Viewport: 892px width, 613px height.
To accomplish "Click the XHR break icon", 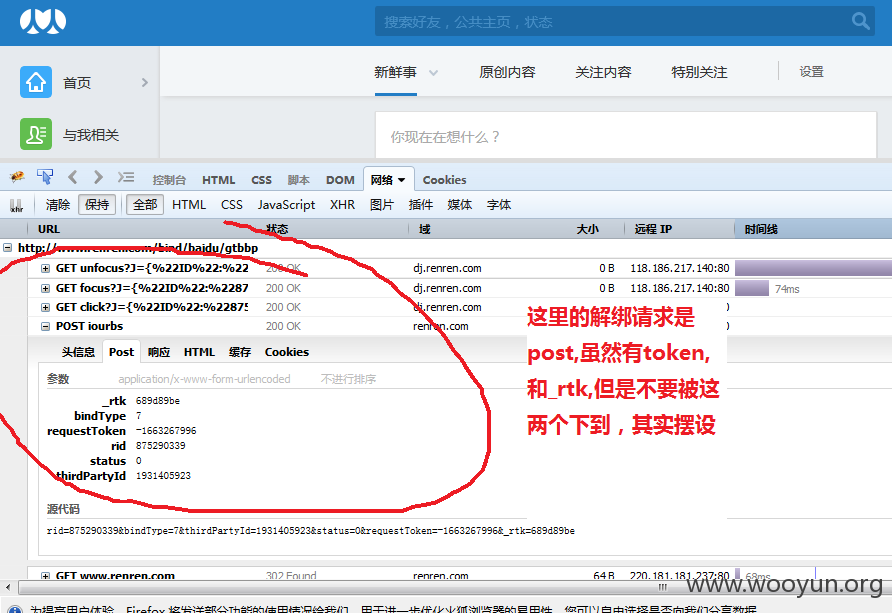I will click(x=16, y=205).
